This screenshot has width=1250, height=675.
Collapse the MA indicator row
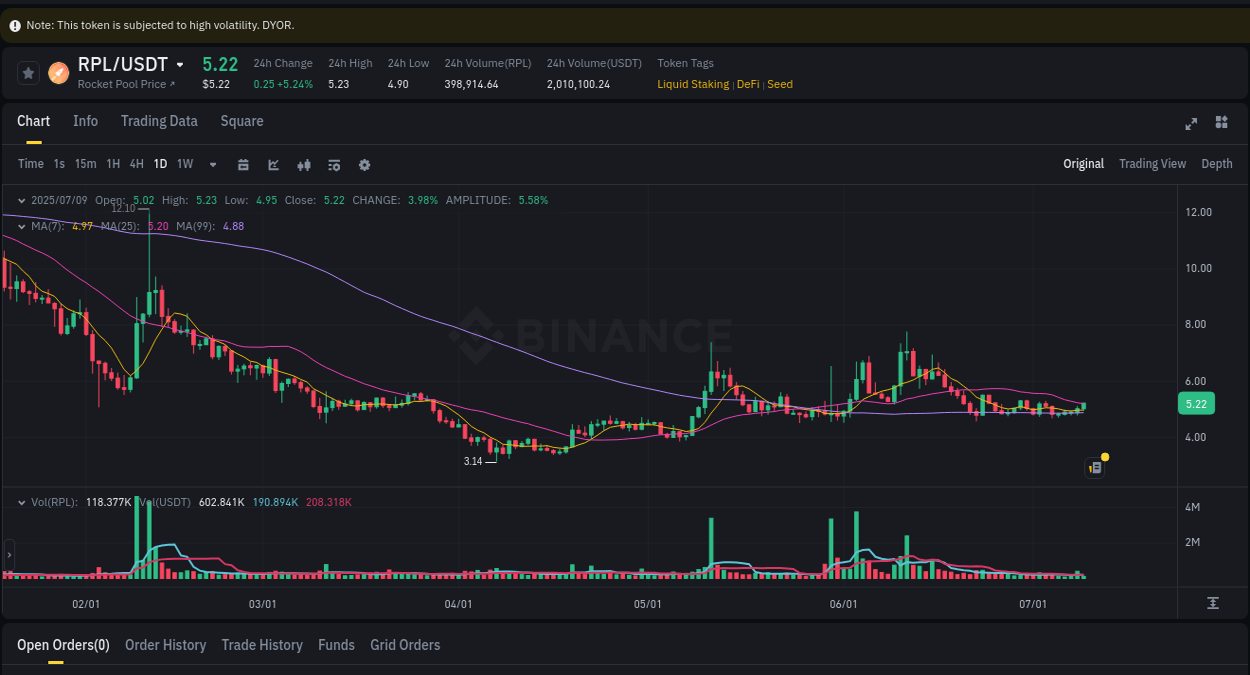pyautogui.click(x=21, y=226)
